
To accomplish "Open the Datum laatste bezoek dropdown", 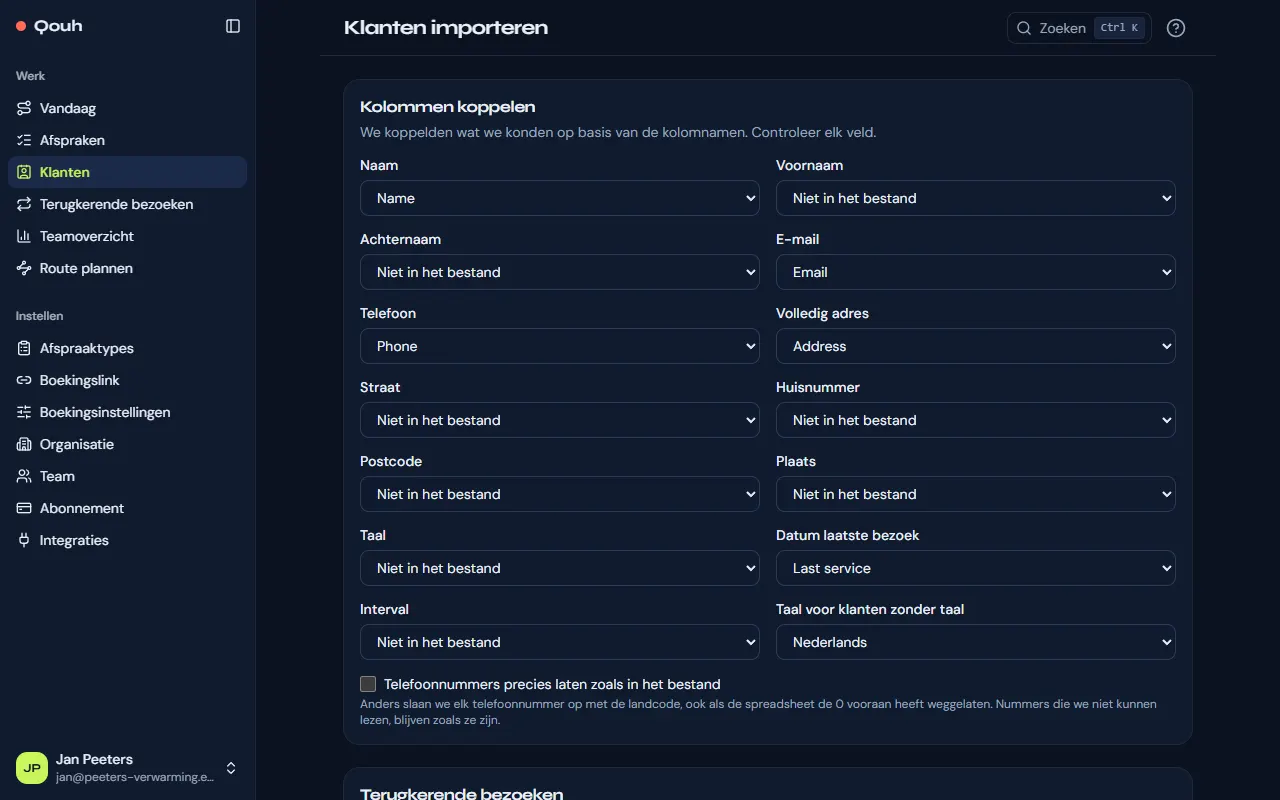I will pyautogui.click(x=976, y=568).
